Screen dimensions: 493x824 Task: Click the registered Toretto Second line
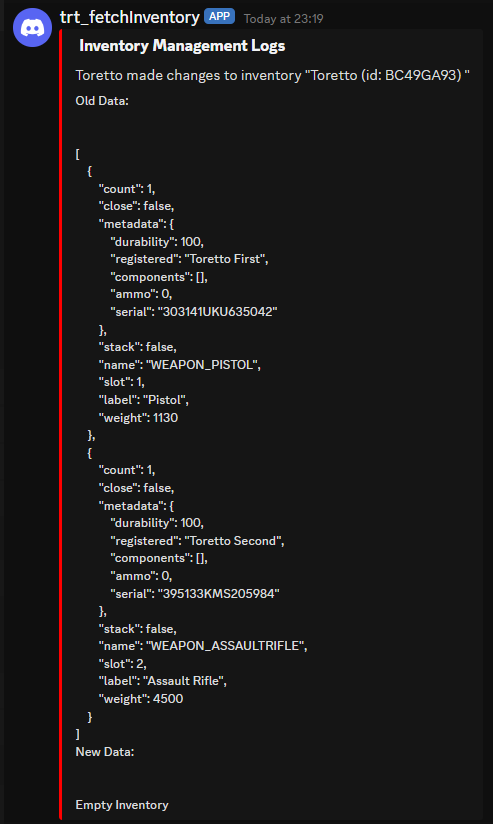(197, 541)
